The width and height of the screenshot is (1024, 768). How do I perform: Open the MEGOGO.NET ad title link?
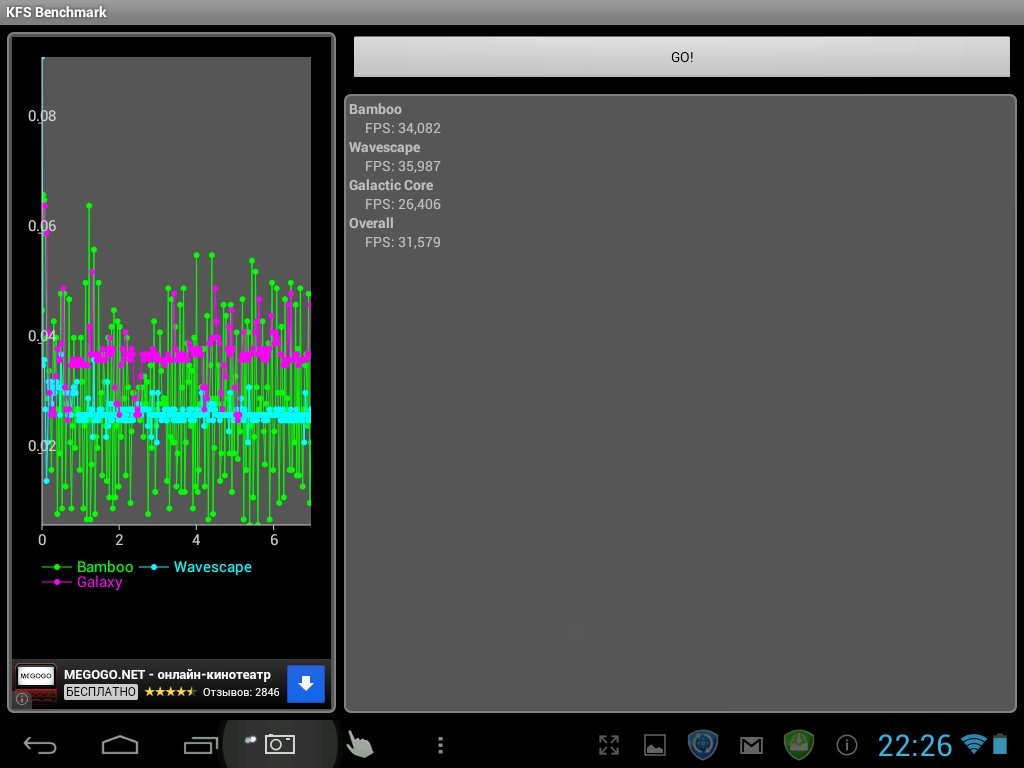[x=167, y=675]
